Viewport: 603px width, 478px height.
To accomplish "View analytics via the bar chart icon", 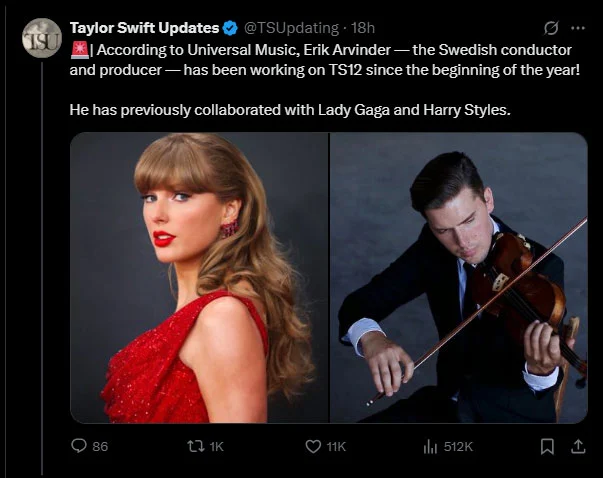I will point(432,446).
